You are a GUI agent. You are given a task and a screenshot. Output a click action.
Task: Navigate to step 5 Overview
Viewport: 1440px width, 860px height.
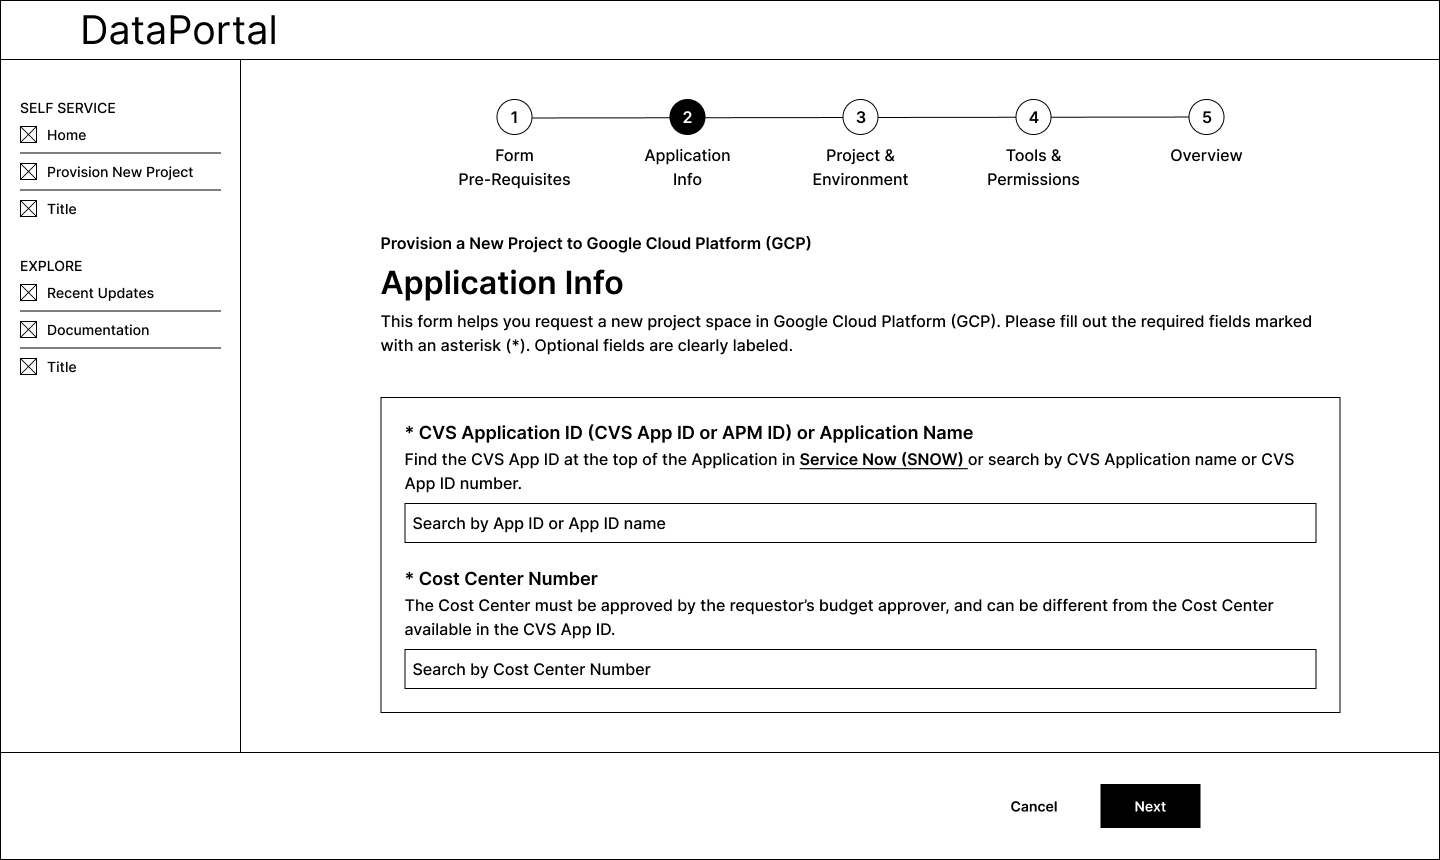tap(1206, 116)
